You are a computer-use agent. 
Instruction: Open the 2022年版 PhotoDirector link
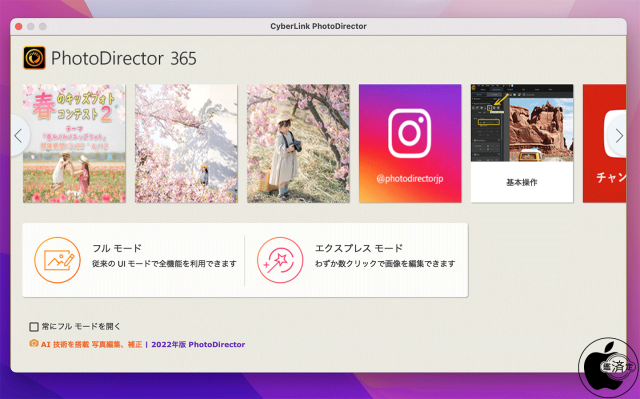pos(198,344)
